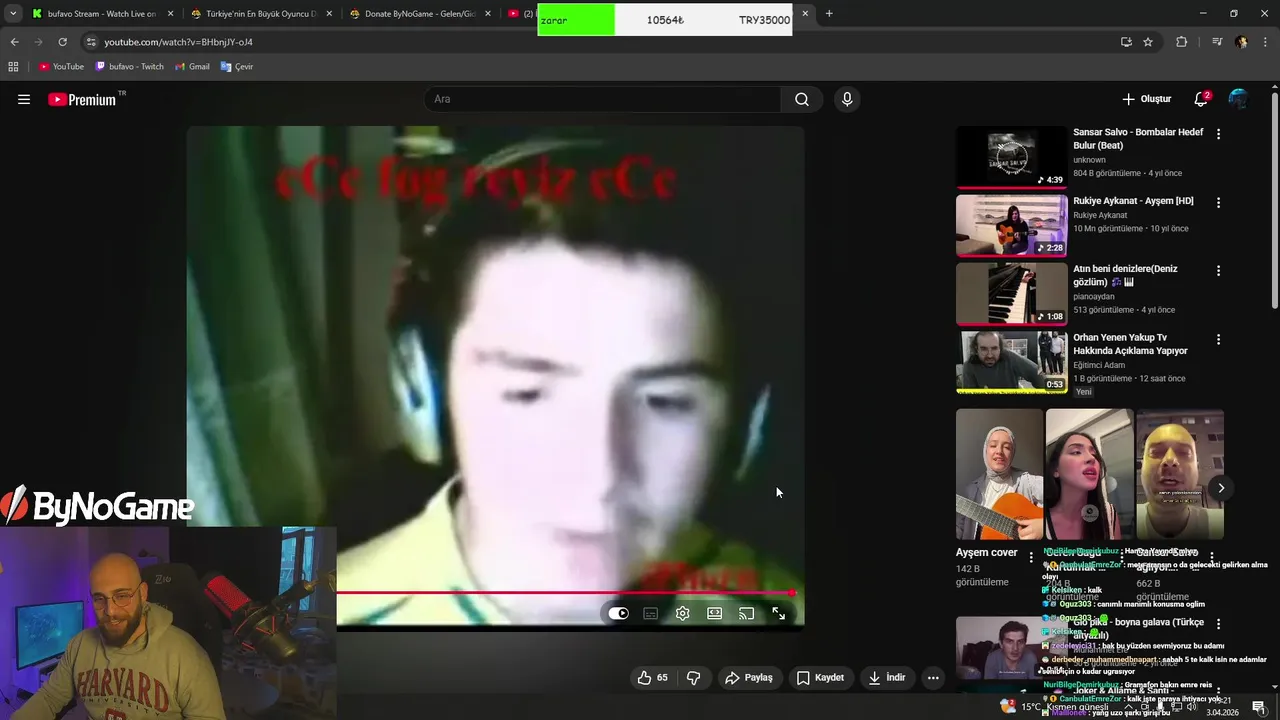Open the Chrome apps grid shortcut
Viewport: 1280px width, 720px height.
pyautogui.click(x=13, y=67)
